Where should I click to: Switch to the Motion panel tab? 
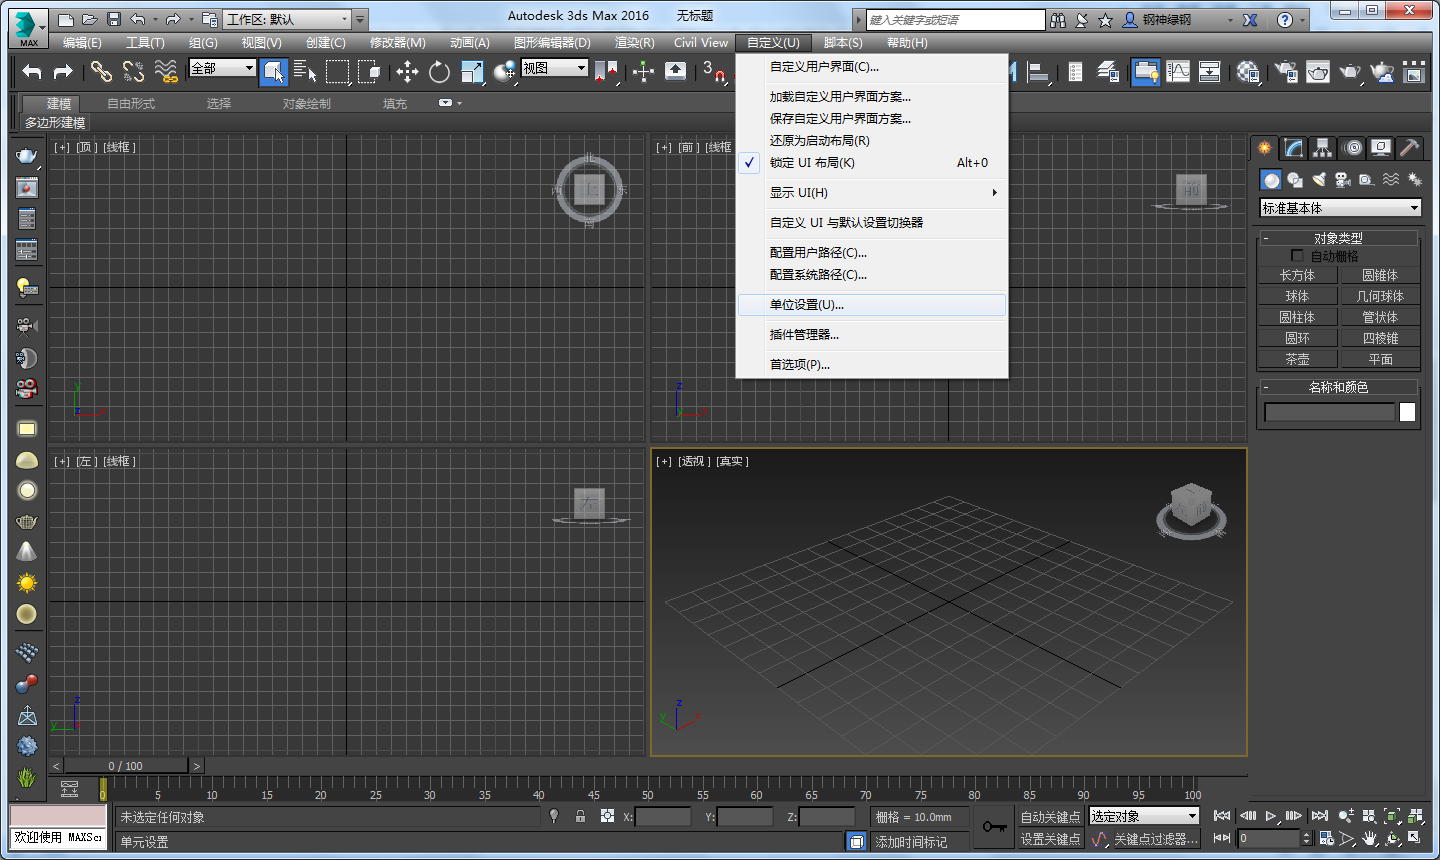click(x=1352, y=148)
